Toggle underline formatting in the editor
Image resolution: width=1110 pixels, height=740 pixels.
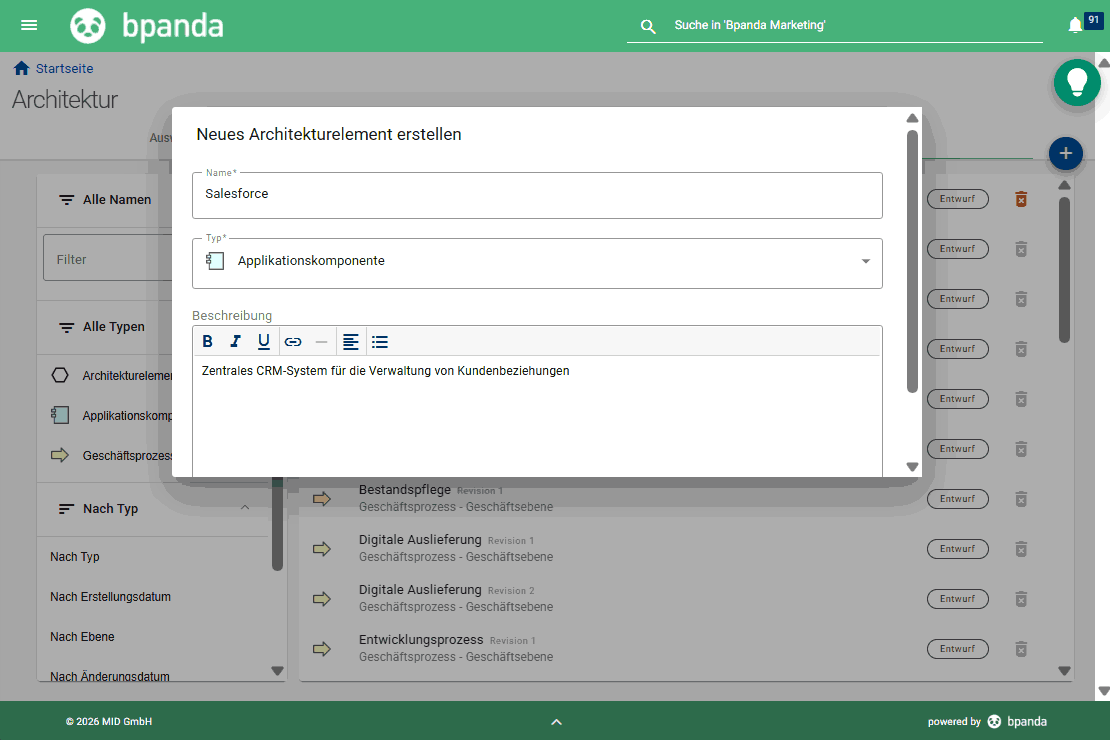[263, 341]
